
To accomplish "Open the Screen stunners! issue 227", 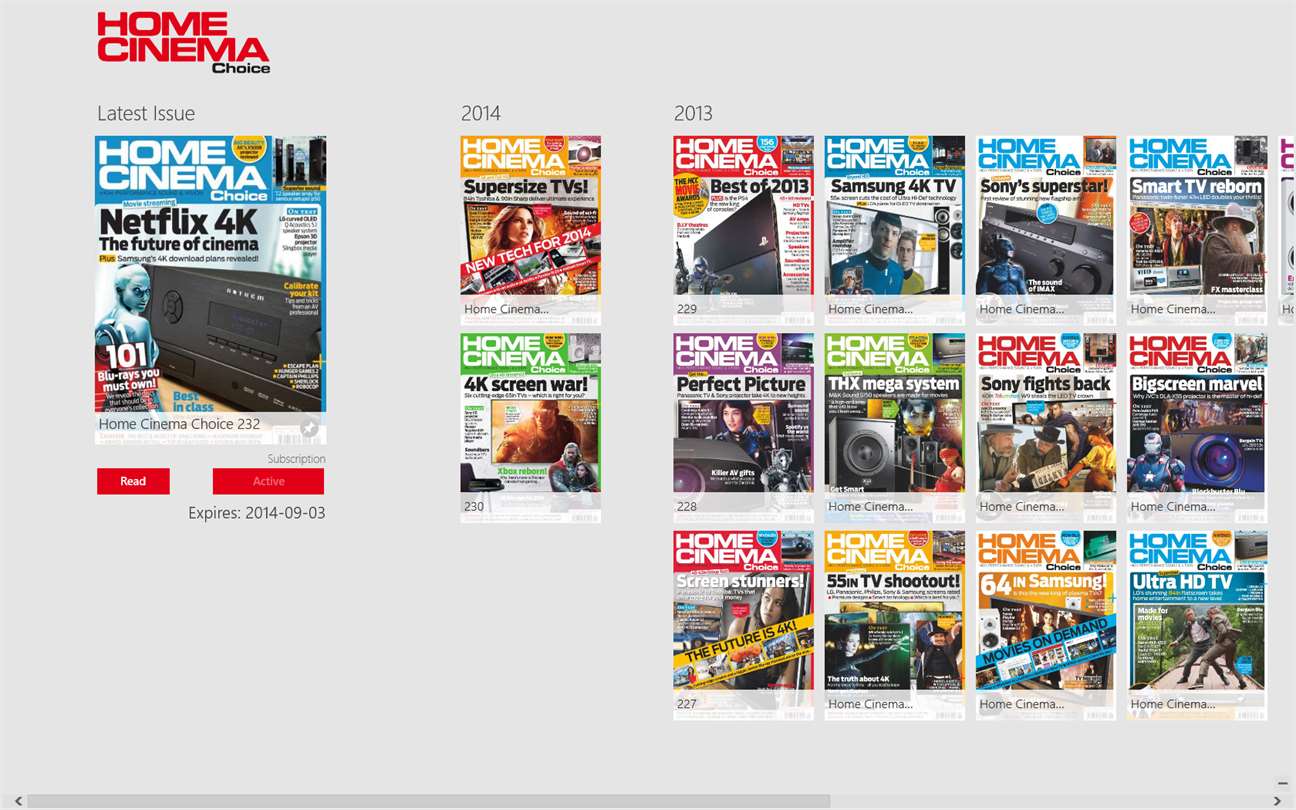I will pyautogui.click(x=743, y=625).
